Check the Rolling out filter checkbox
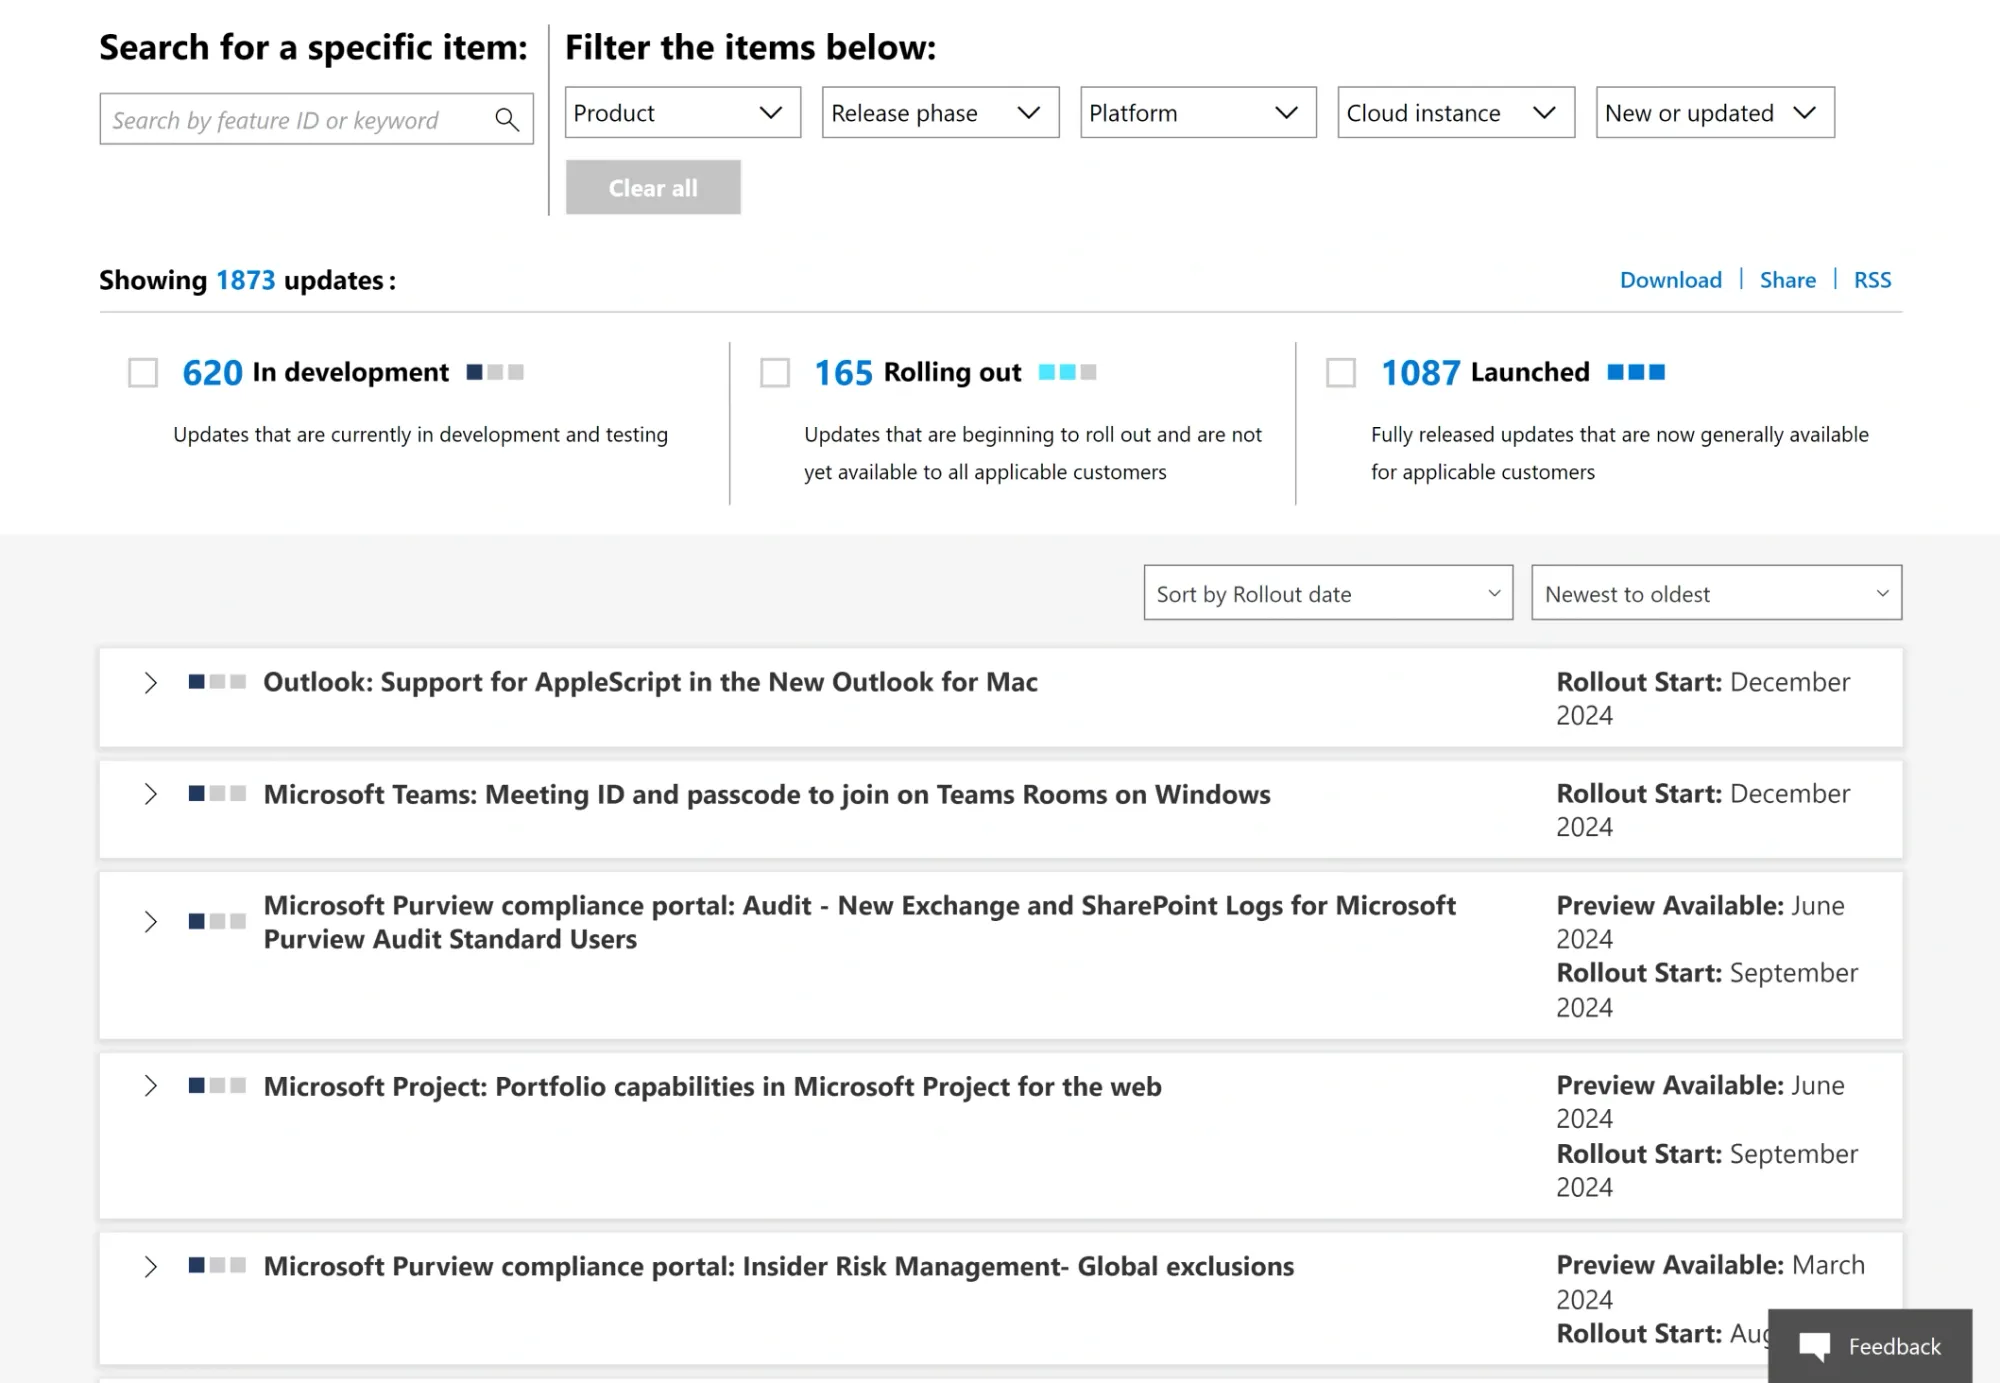Screen dimensions: 2000x1383 [774, 371]
